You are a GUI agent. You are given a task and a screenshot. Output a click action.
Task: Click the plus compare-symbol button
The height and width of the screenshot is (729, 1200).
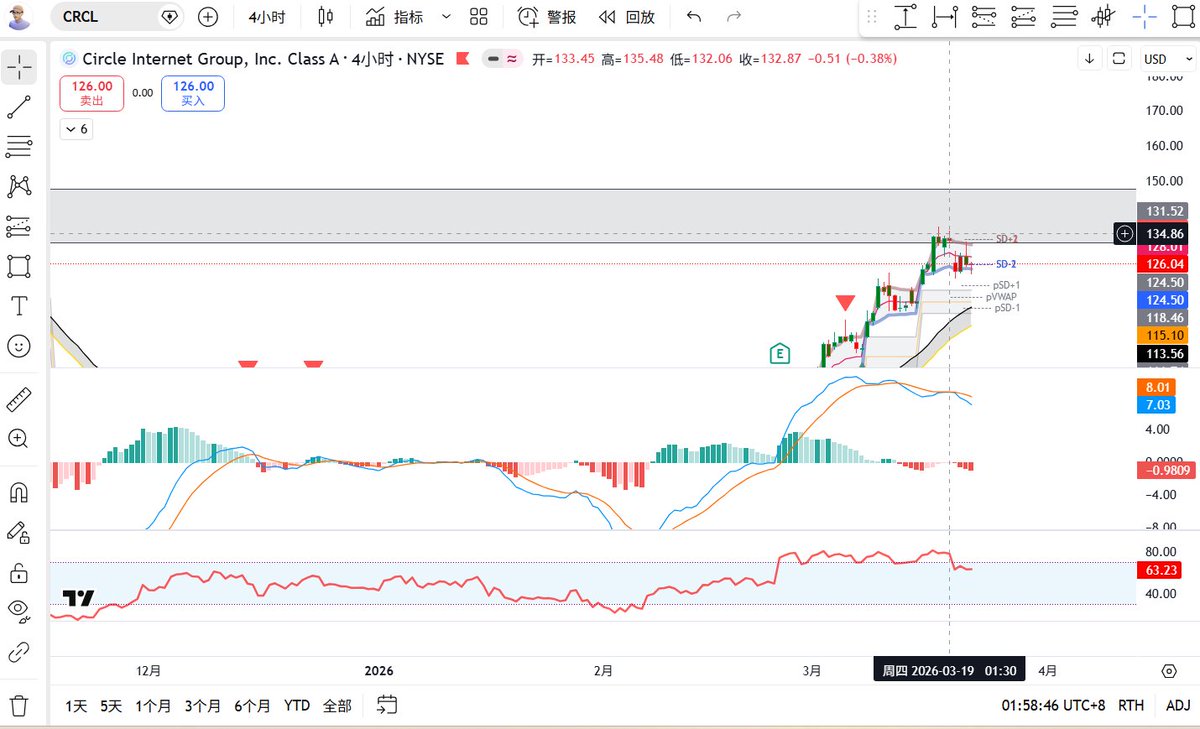[207, 17]
